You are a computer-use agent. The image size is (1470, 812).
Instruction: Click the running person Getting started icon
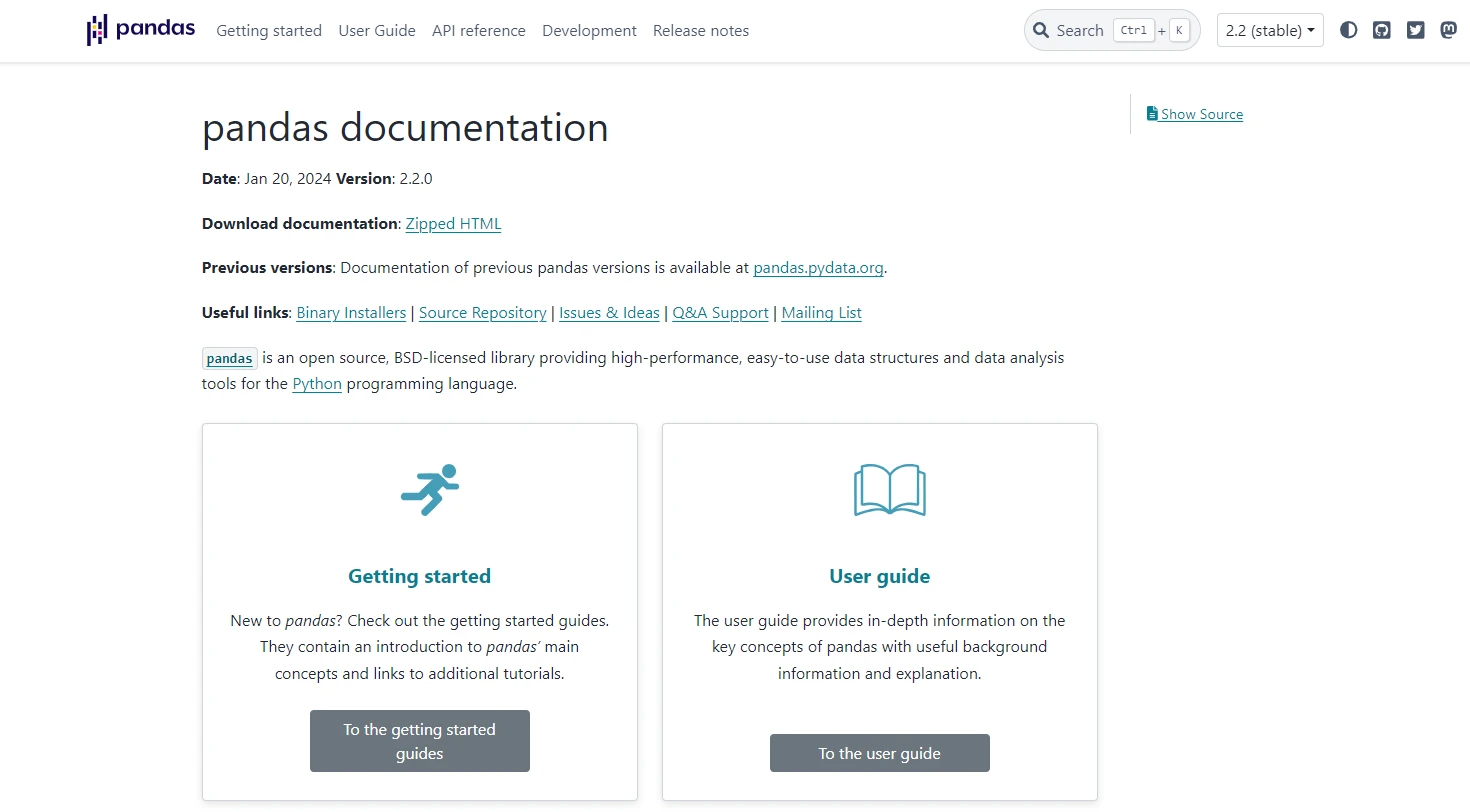click(430, 490)
